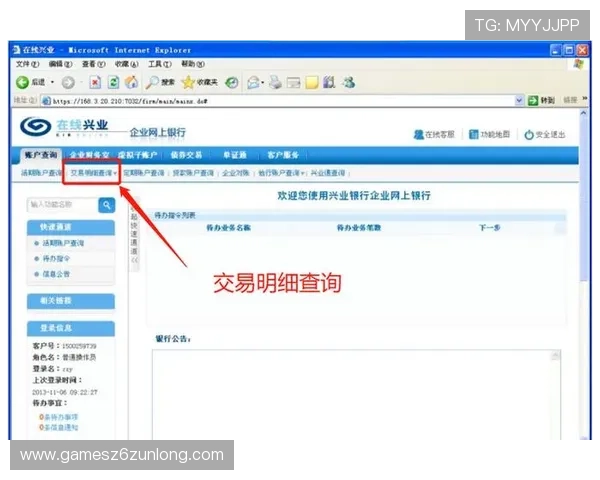Click the yellow note toolbar icon
This screenshot has width=600, height=480.
click(312, 82)
